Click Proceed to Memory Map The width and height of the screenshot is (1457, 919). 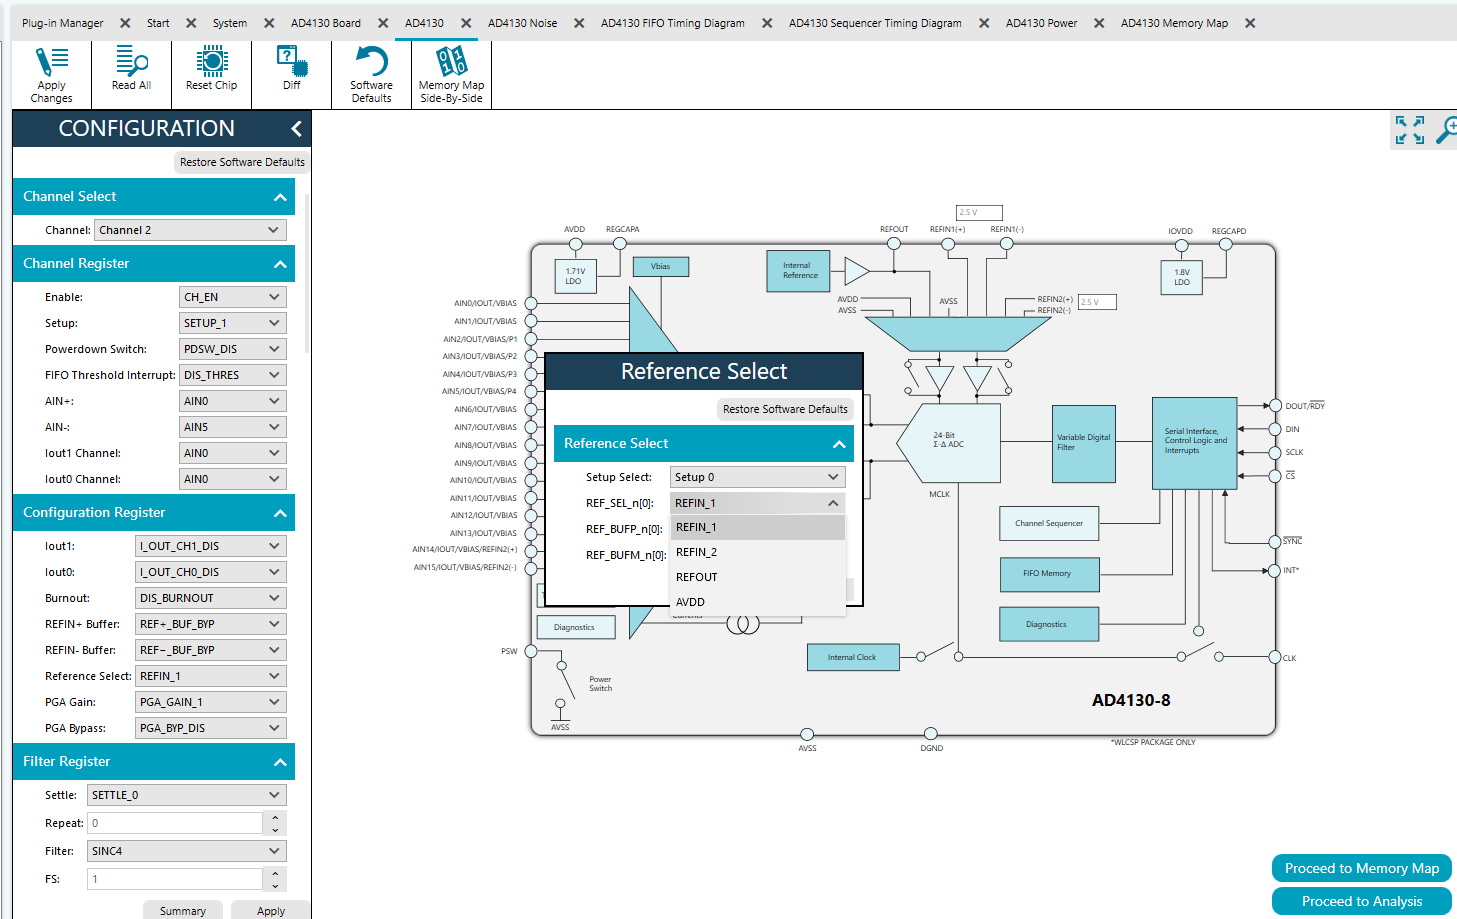(1362, 868)
